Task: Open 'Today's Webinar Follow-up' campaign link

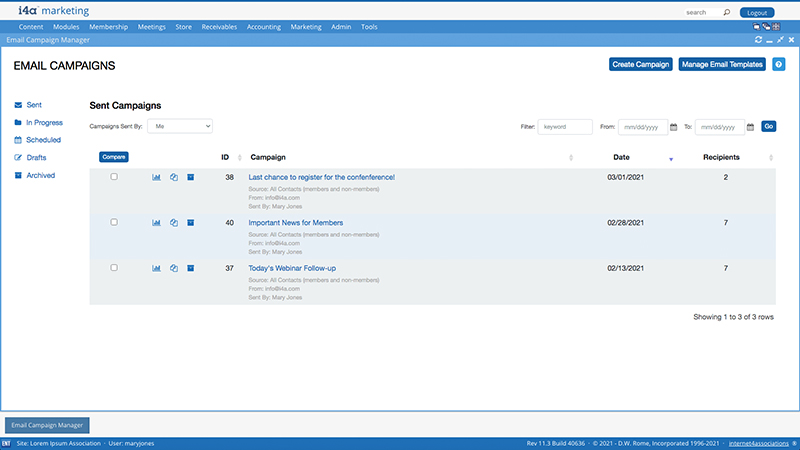Action: 292,268
